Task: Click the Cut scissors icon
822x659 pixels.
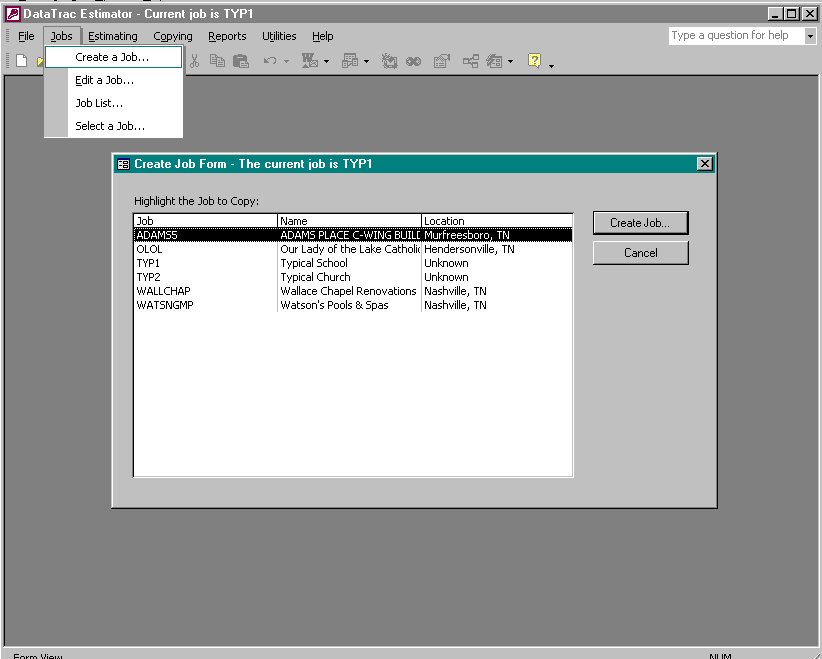Action: [x=194, y=61]
